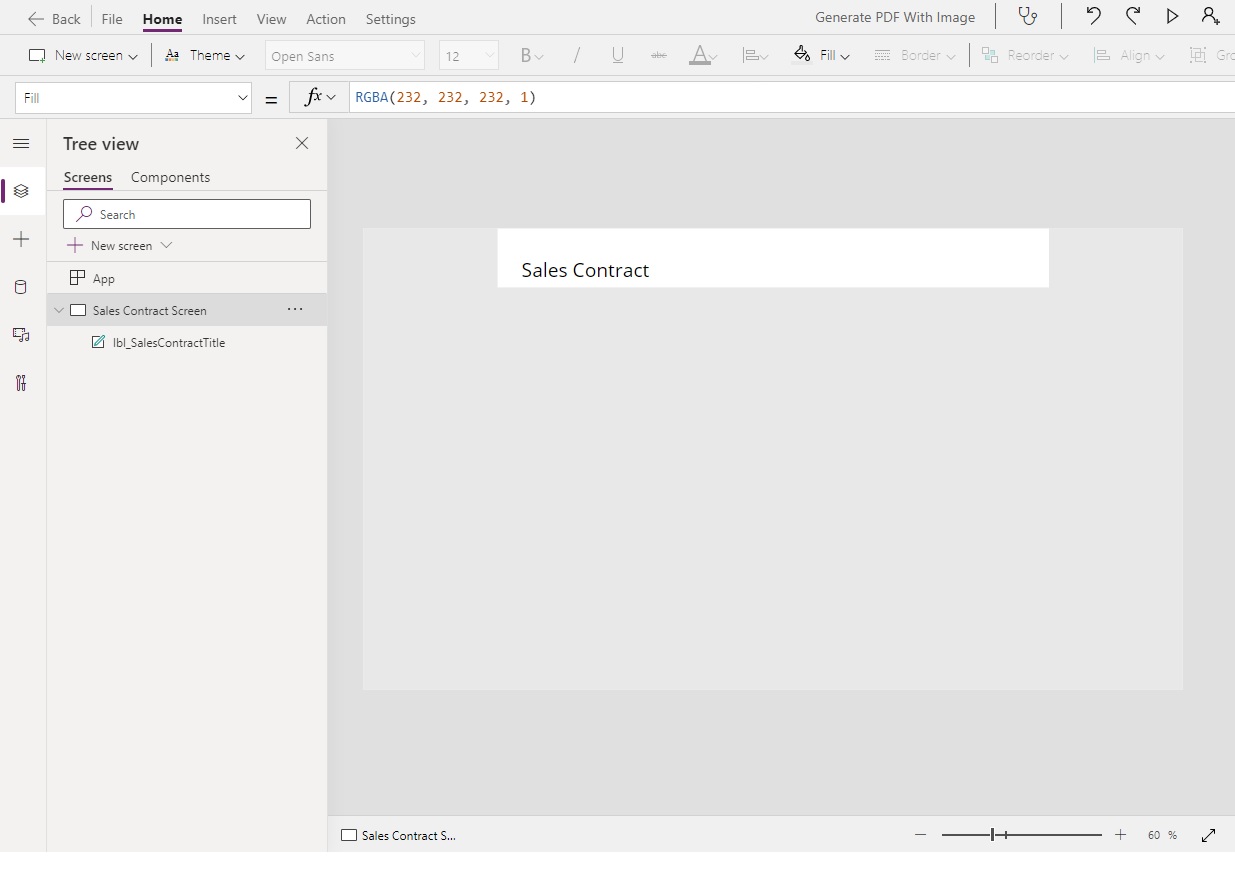The width and height of the screenshot is (1235, 872).
Task: Toggle bold formatting in the ribbon
Action: click(527, 55)
